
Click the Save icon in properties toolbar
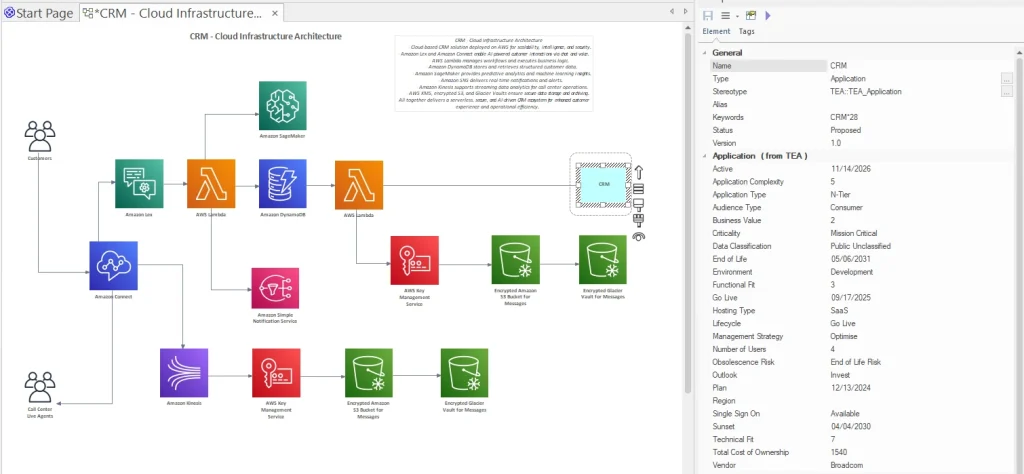(x=708, y=15)
